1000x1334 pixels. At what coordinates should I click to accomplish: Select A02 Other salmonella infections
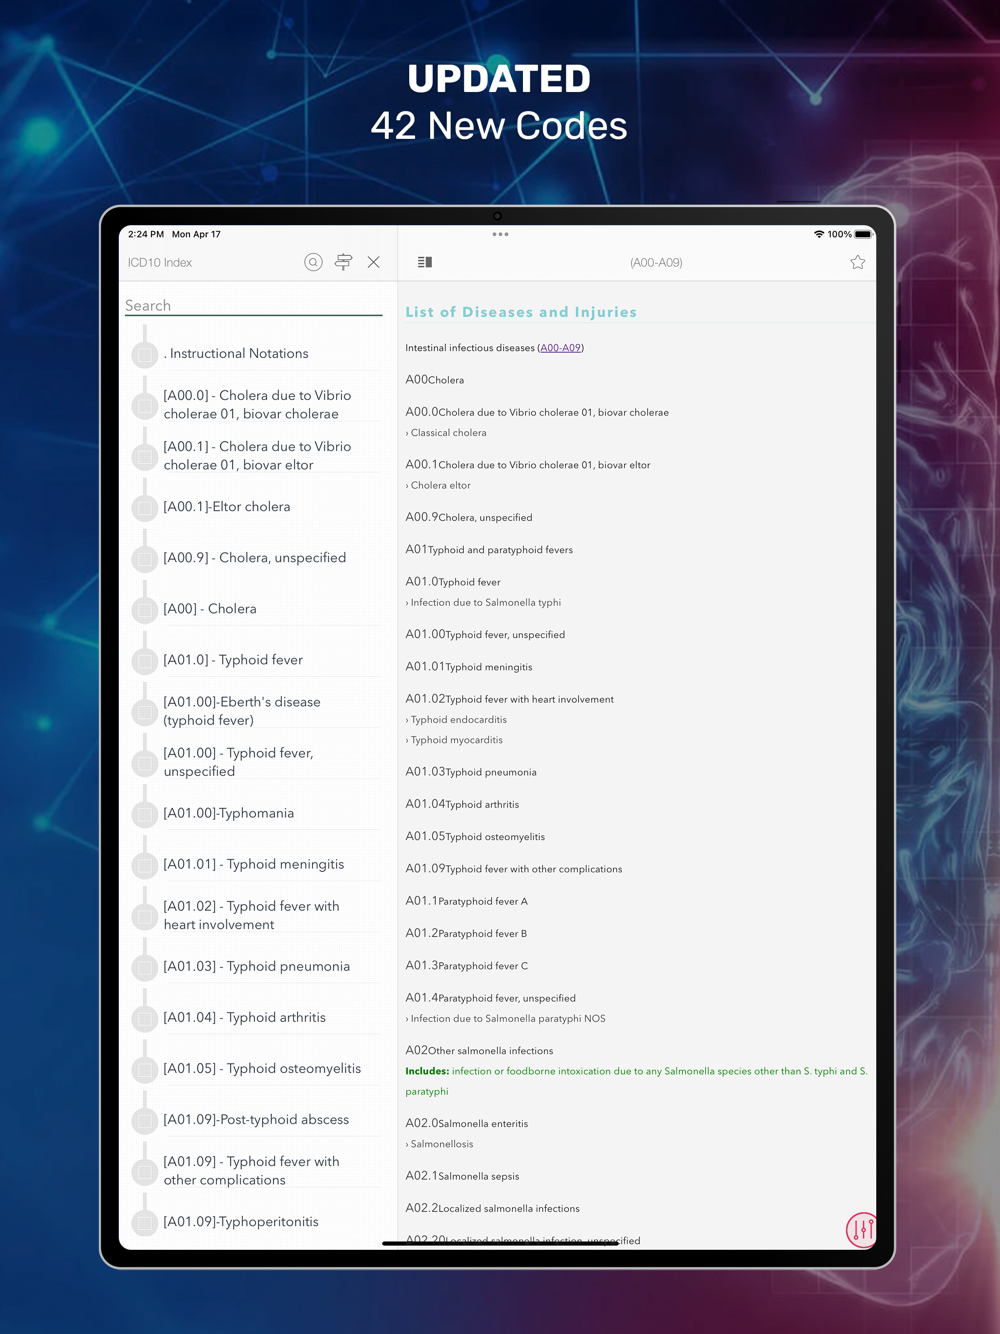479,1050
